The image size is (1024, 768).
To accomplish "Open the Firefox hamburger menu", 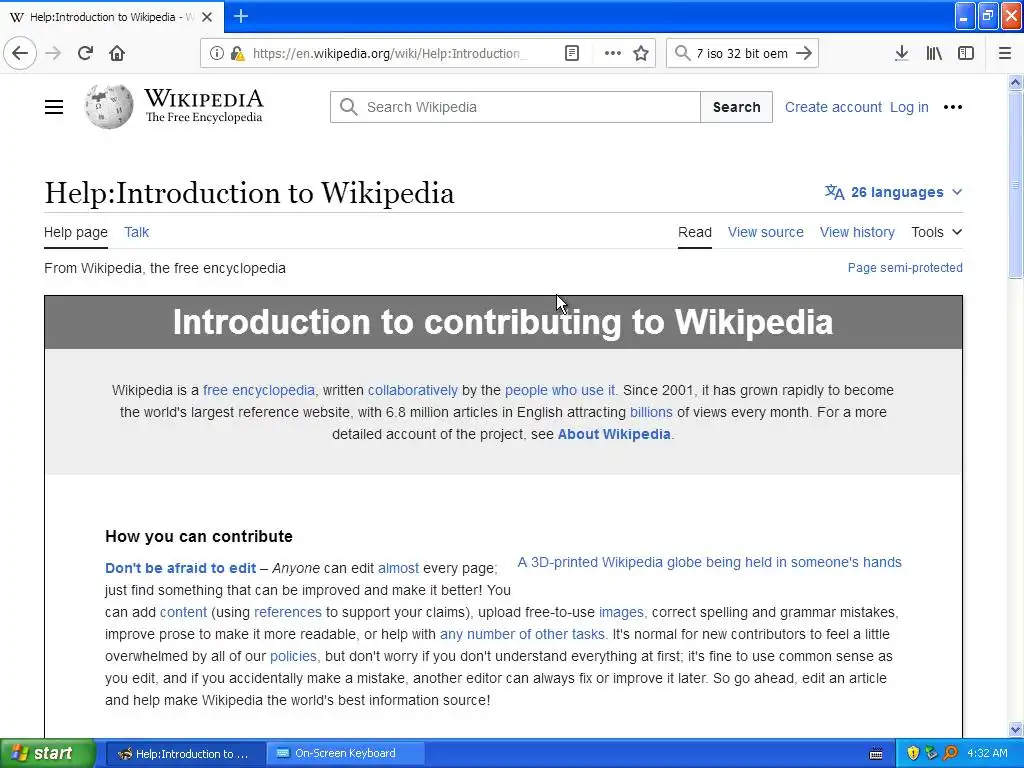I will coord(1005,53).
